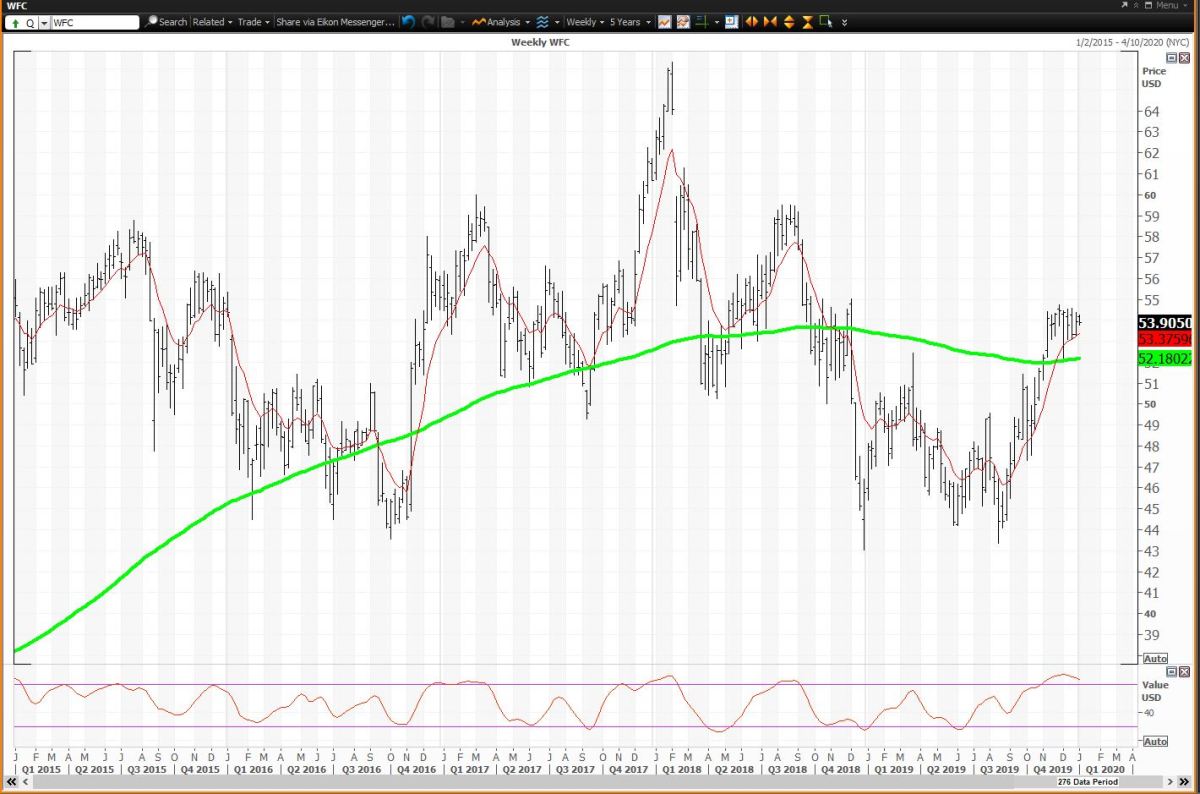Image resolution: width=1200 pixels, height=794 pixels.
Task: Minimize the lower indicator panel
Action: tap(1172, 672)
